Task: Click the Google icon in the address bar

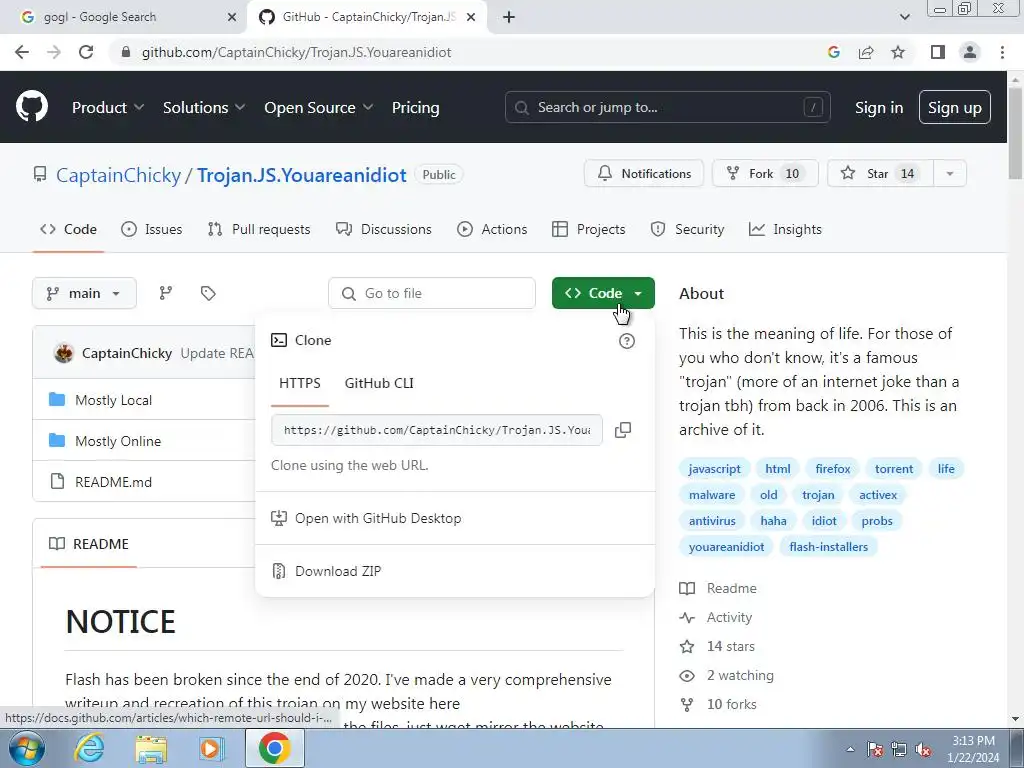Action: tap(834, 52)
